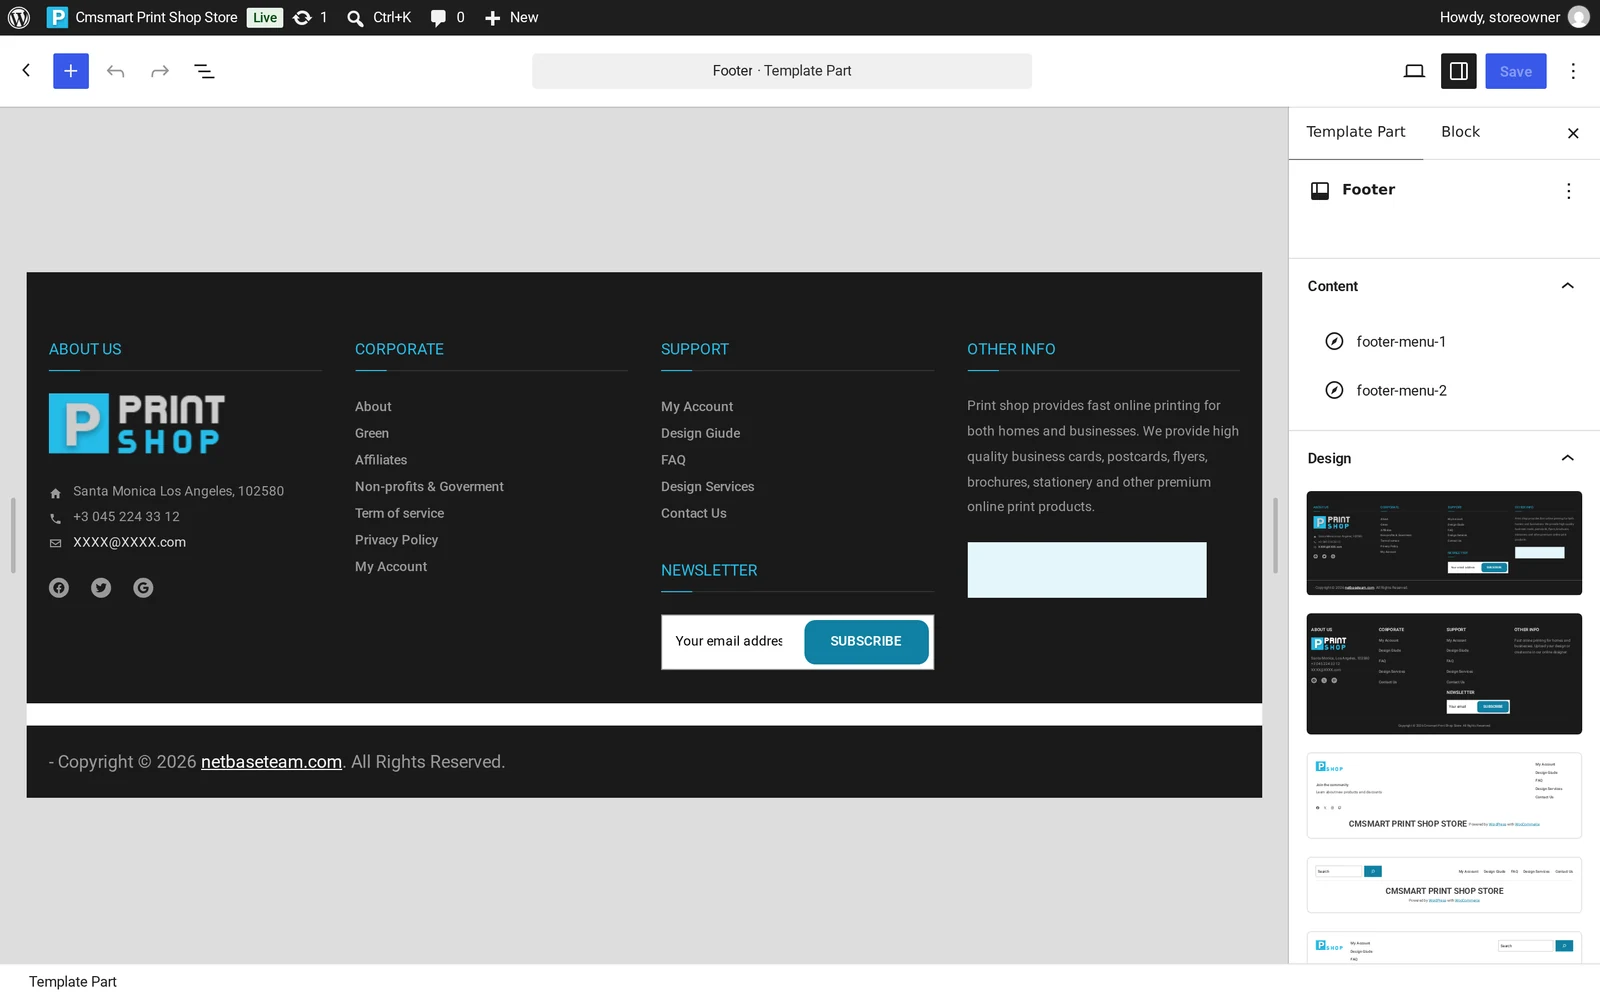Click Template Part in the breadcrumb bar
Screen dimensions: 1600x1000
73,982
